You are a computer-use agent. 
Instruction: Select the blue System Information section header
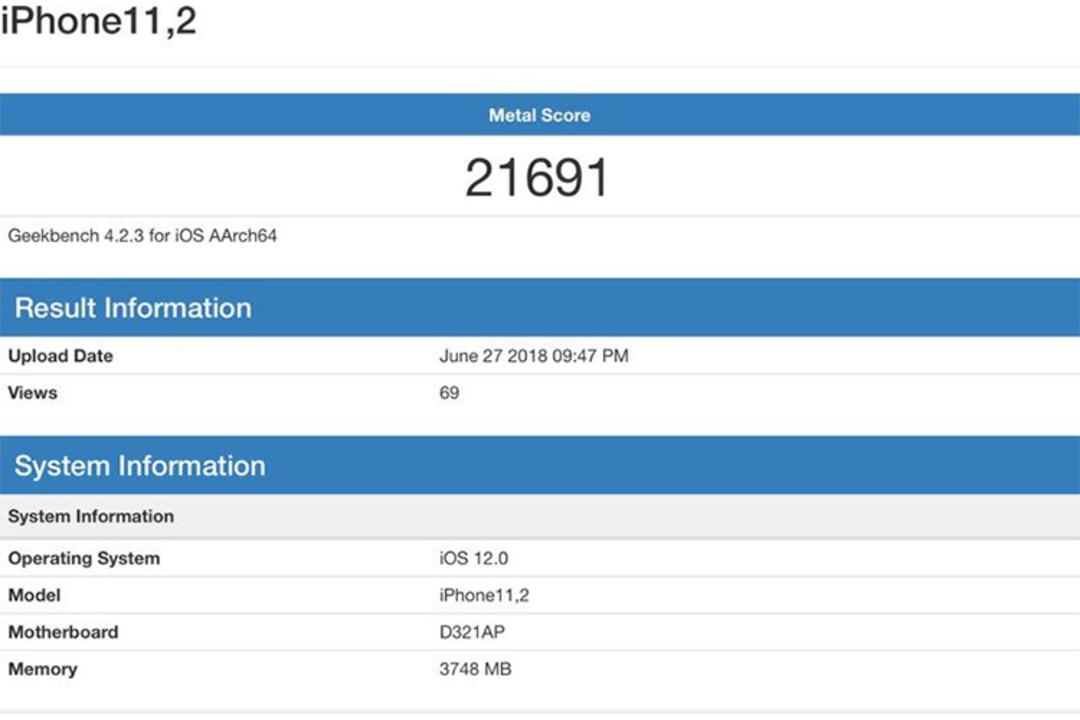(540, 465)
